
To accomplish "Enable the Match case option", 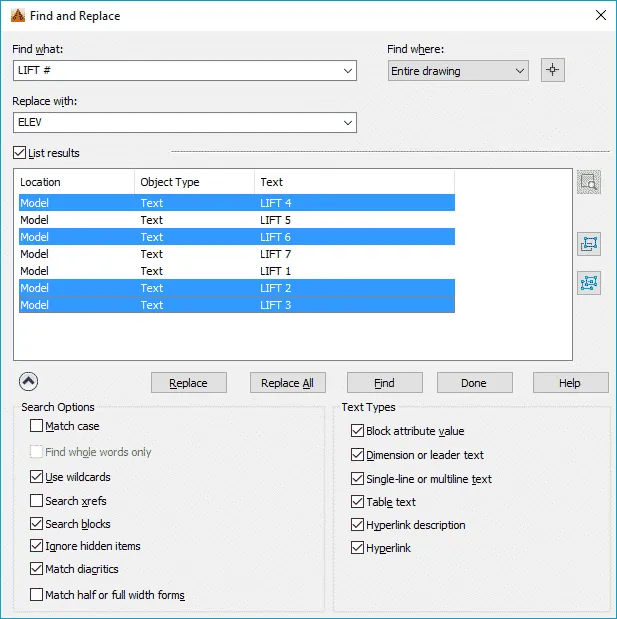I will tap(36, 426).
